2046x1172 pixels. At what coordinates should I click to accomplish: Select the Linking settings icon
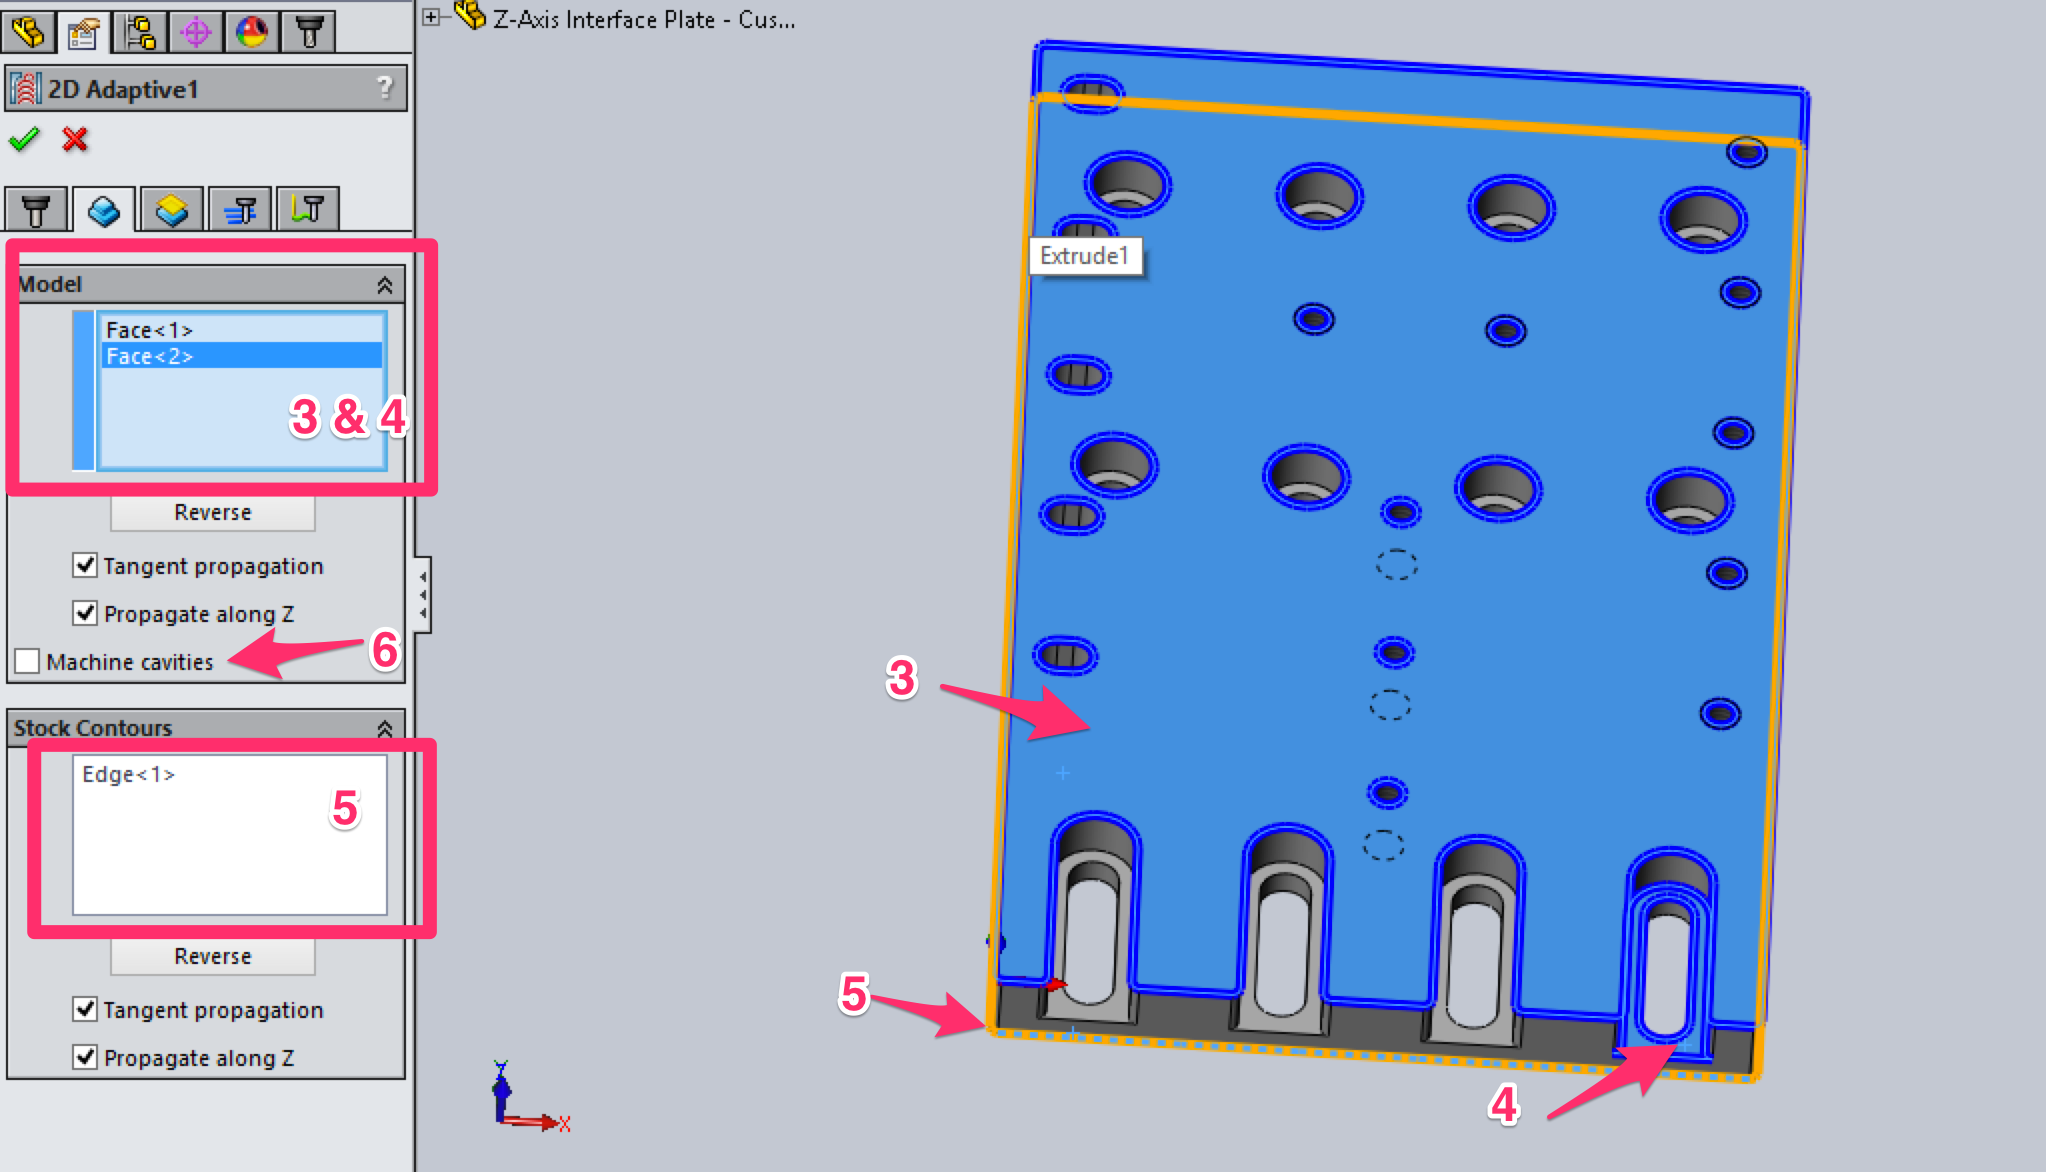(x=307, y=208)
